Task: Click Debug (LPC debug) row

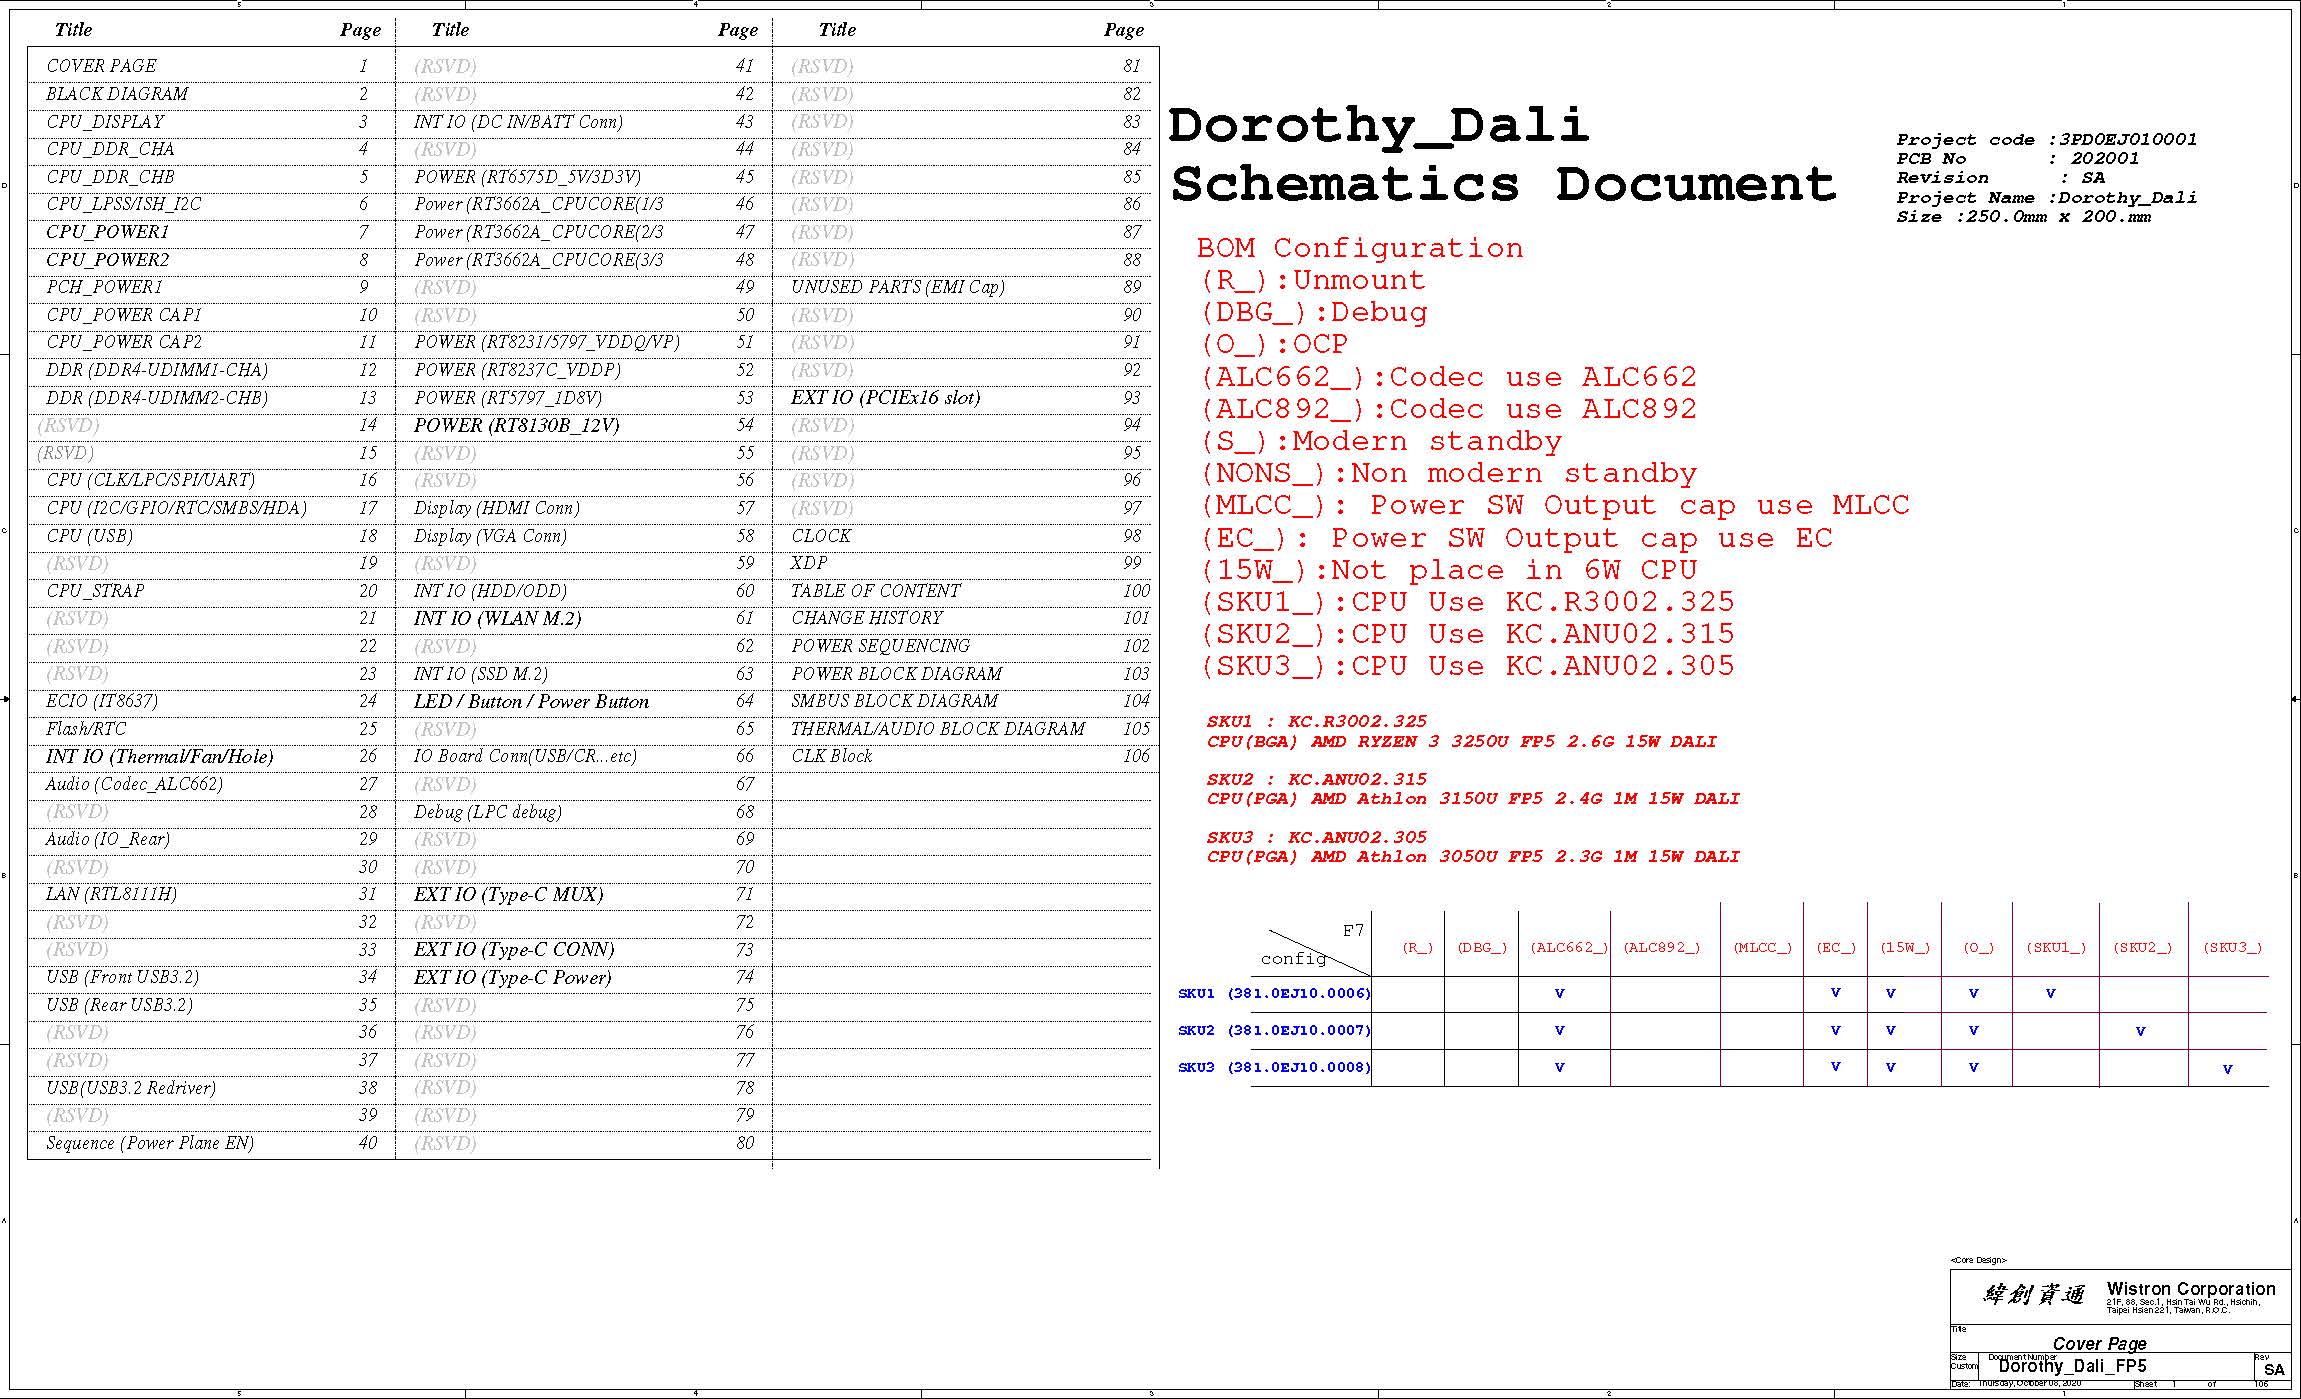Action: (x=488, y=812)
